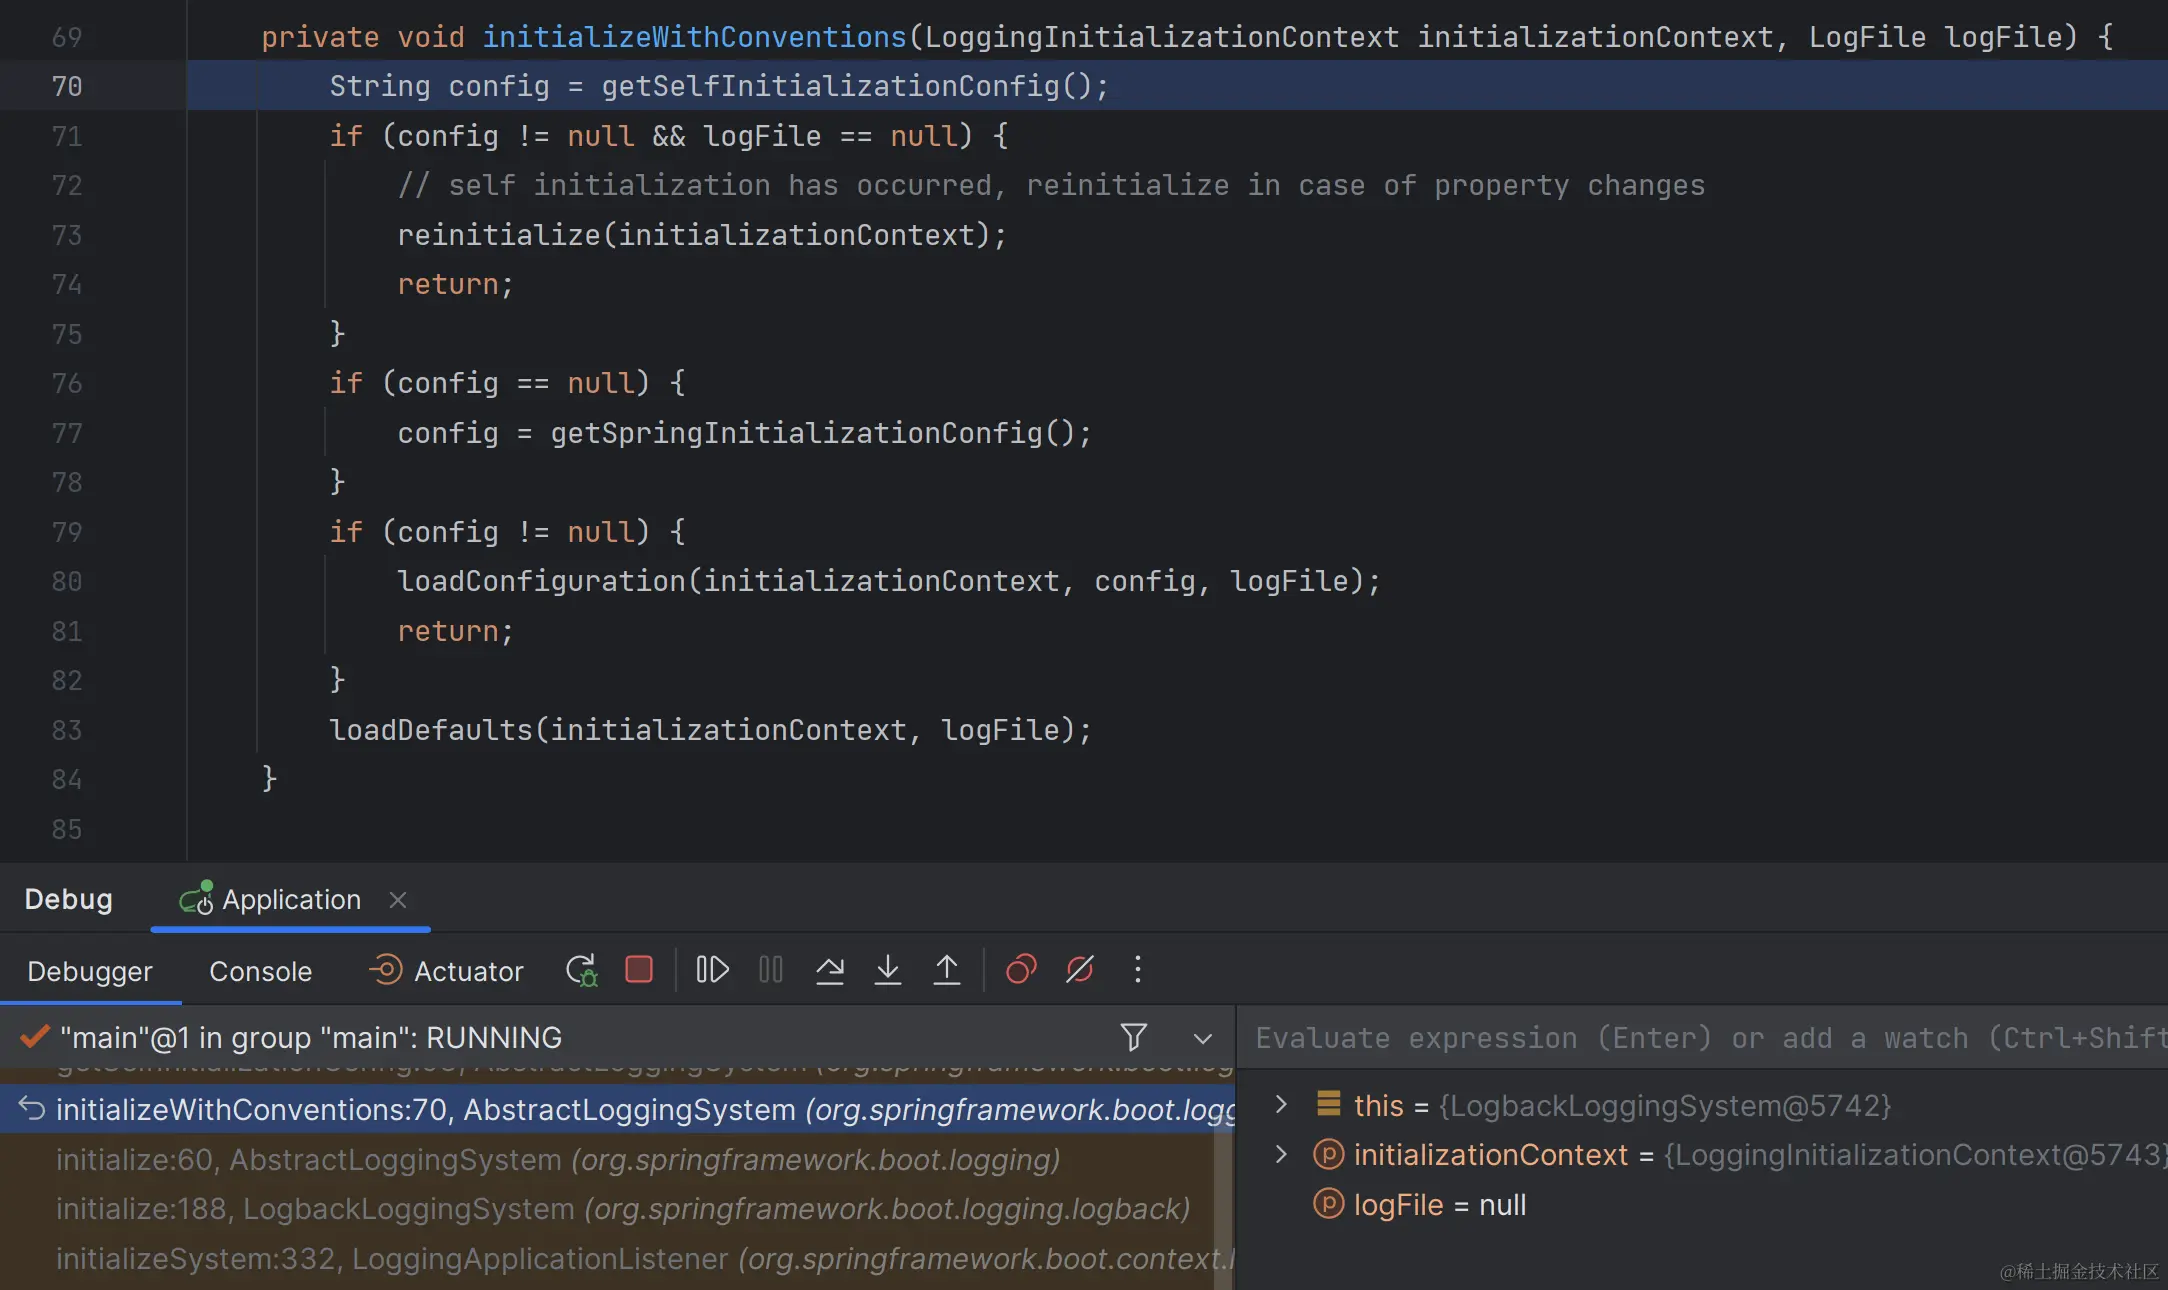
Task: Click the Pause Program icon
Action: pyautogui.click(x=771, y=970)
